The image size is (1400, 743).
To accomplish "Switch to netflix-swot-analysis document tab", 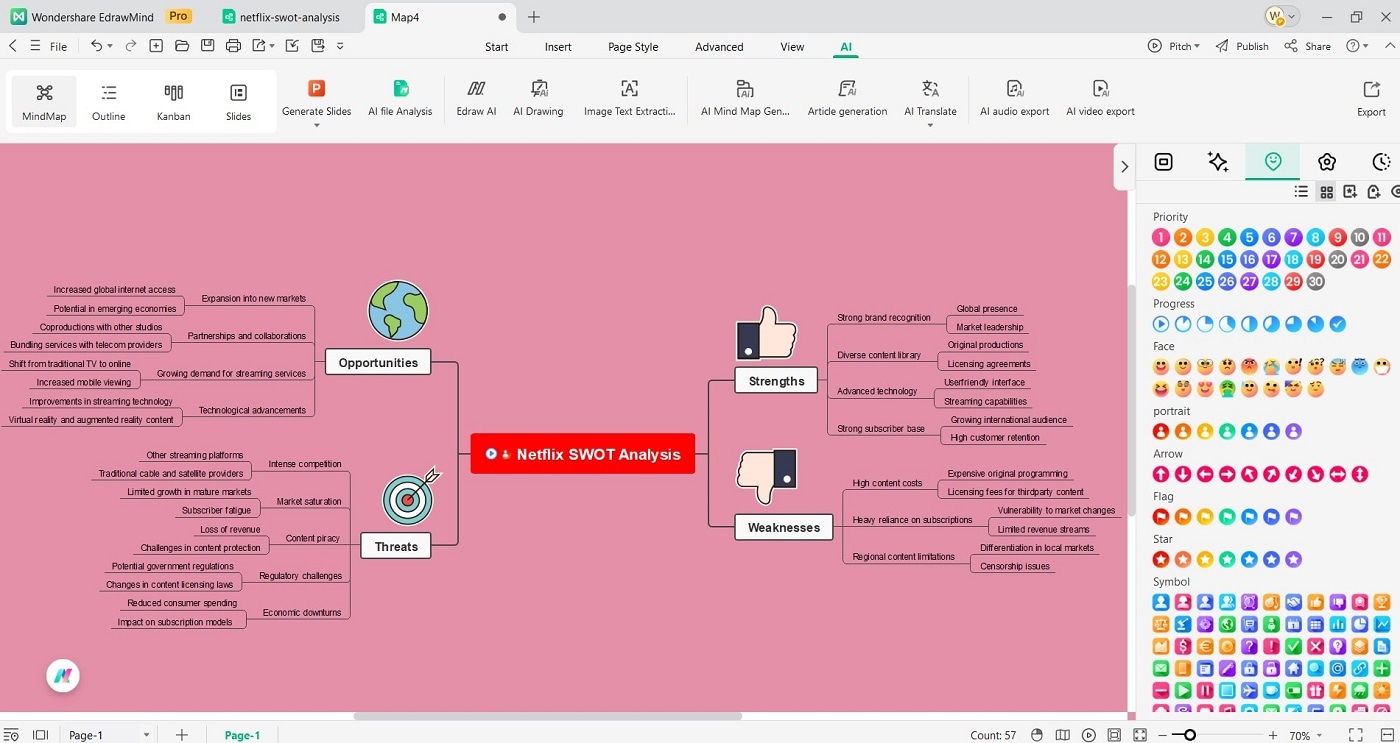I will pos(281,17).
